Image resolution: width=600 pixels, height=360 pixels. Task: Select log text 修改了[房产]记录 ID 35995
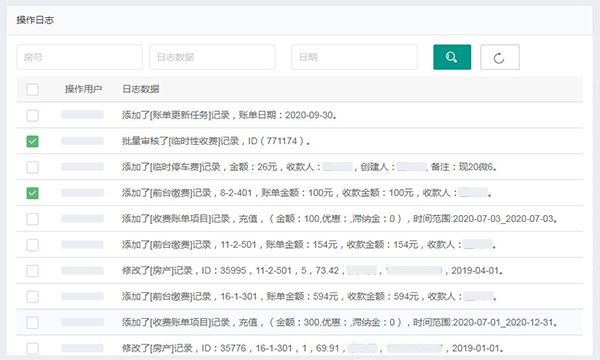pos(312,271)
